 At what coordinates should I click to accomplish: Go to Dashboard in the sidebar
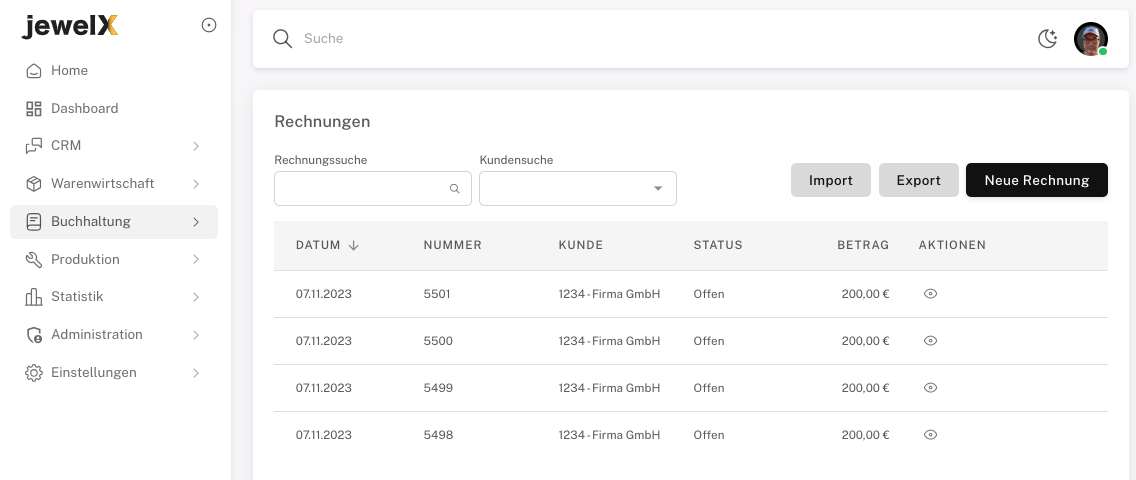pos(84,108)
